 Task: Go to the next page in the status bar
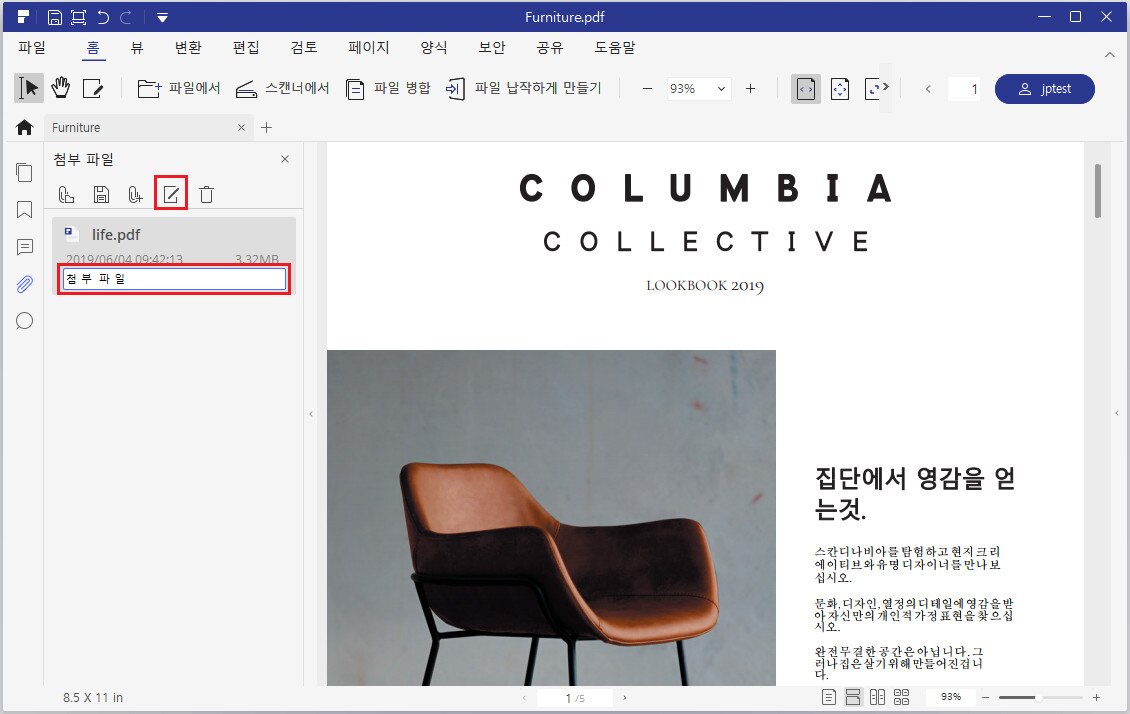point(624,697)
